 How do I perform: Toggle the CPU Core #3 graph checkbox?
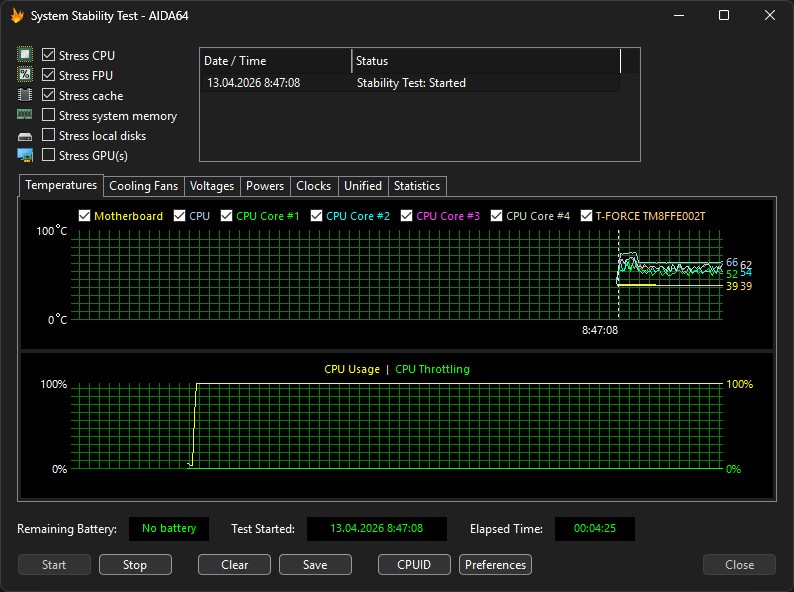[x=406, y=216]
